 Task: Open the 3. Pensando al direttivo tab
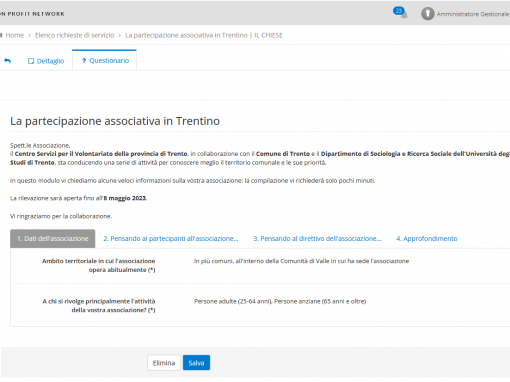coord(317,238)
